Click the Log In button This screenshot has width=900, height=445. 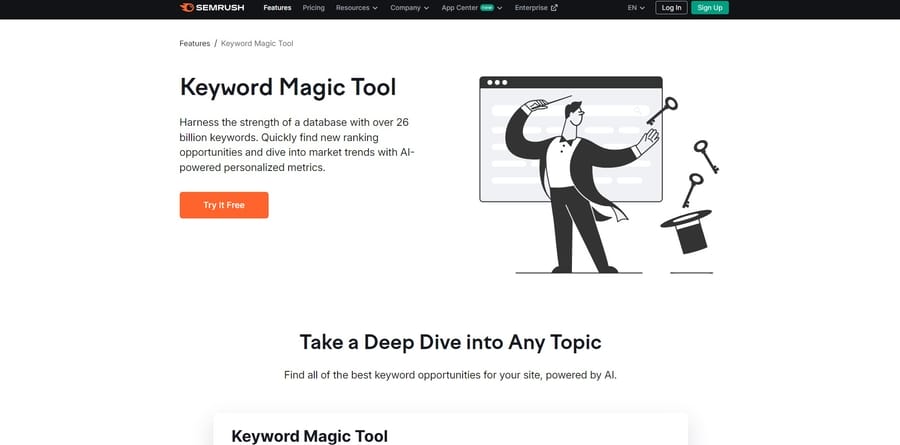click(x=671, y=7)
